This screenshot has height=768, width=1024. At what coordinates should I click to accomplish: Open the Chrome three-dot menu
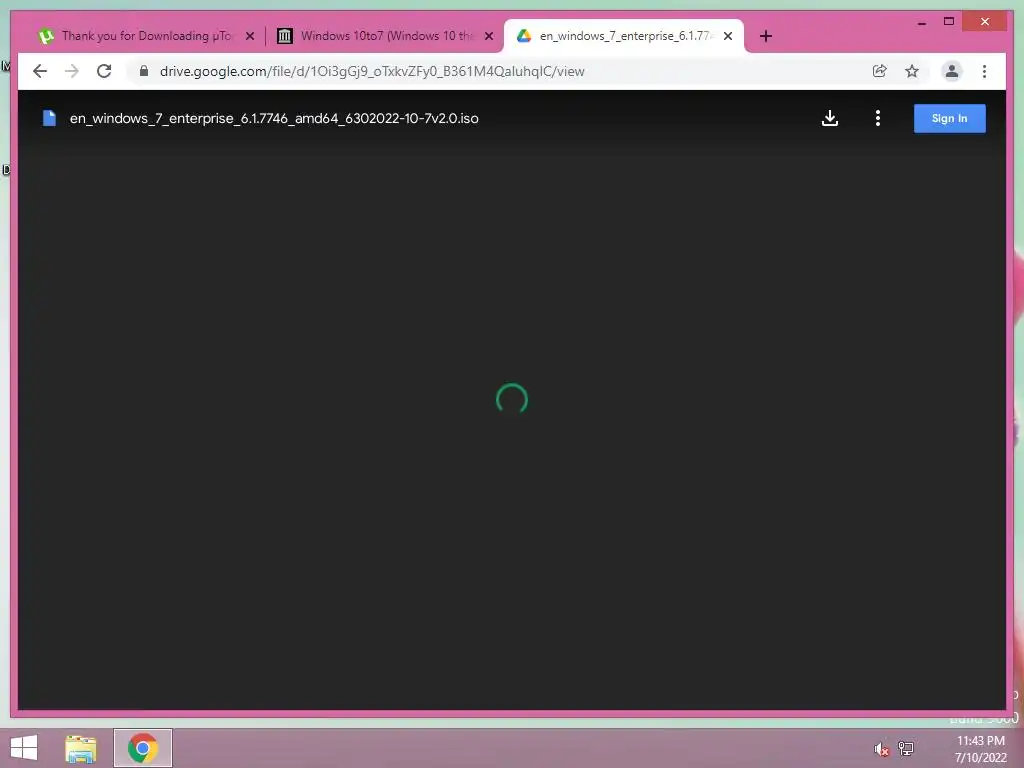(x=984, y=71)
